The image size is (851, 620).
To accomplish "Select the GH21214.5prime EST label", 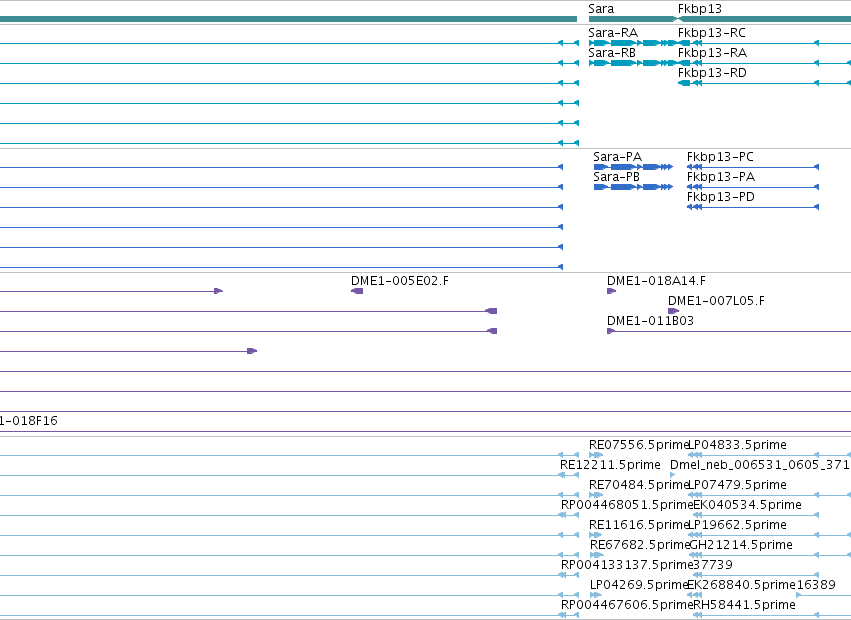I will pyautogui.click(x=741, y=545).
